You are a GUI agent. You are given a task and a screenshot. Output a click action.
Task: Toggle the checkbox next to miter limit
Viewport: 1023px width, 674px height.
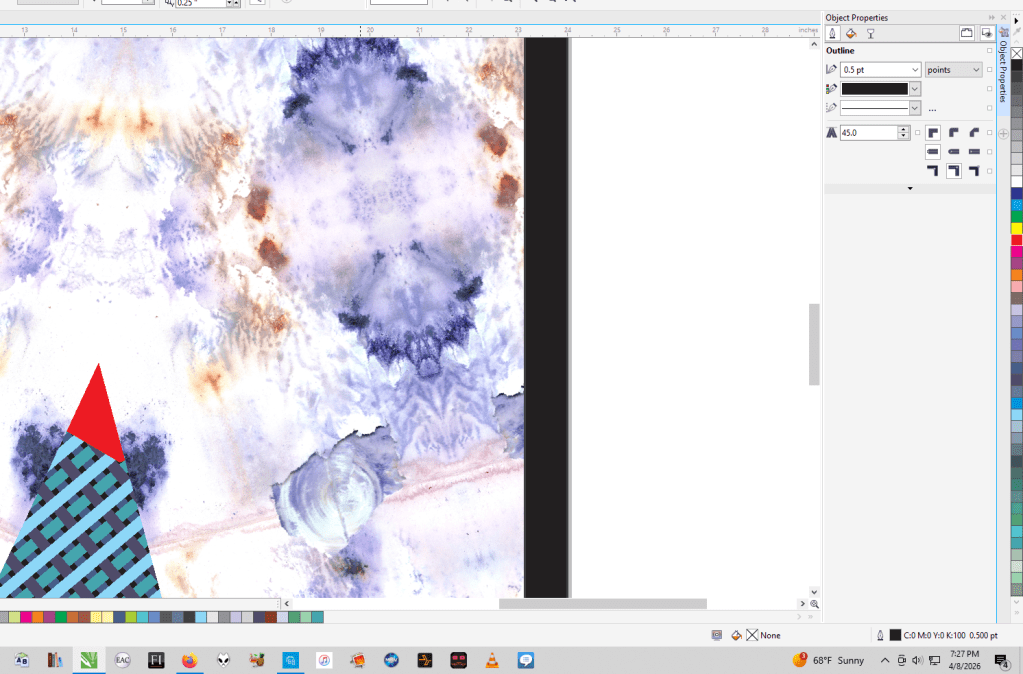918,132
